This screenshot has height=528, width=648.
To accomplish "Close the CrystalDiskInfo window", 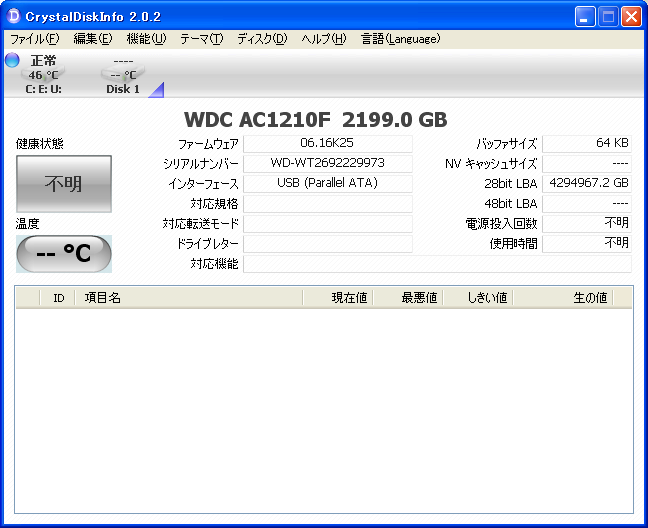I will (x=631, y=17).
